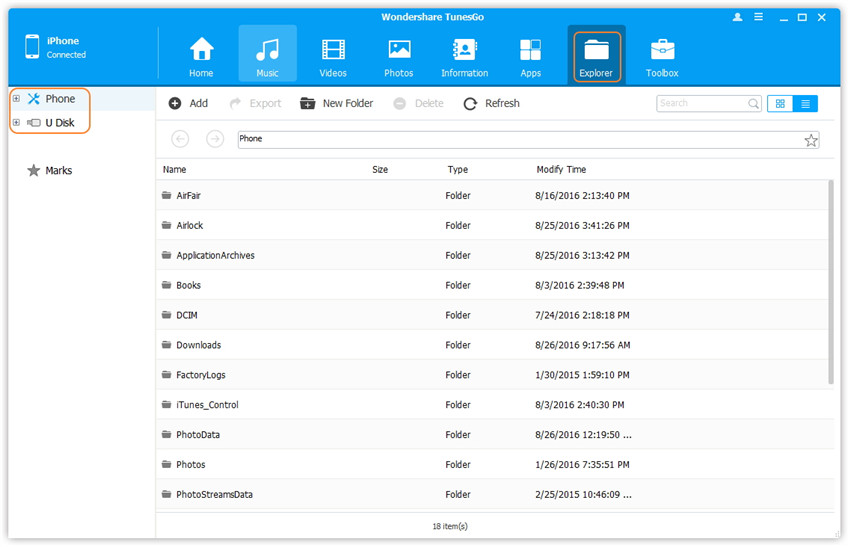
Task: Switch to grid thumbnail view
Action: pyautogui.click(x=780, y=103)
